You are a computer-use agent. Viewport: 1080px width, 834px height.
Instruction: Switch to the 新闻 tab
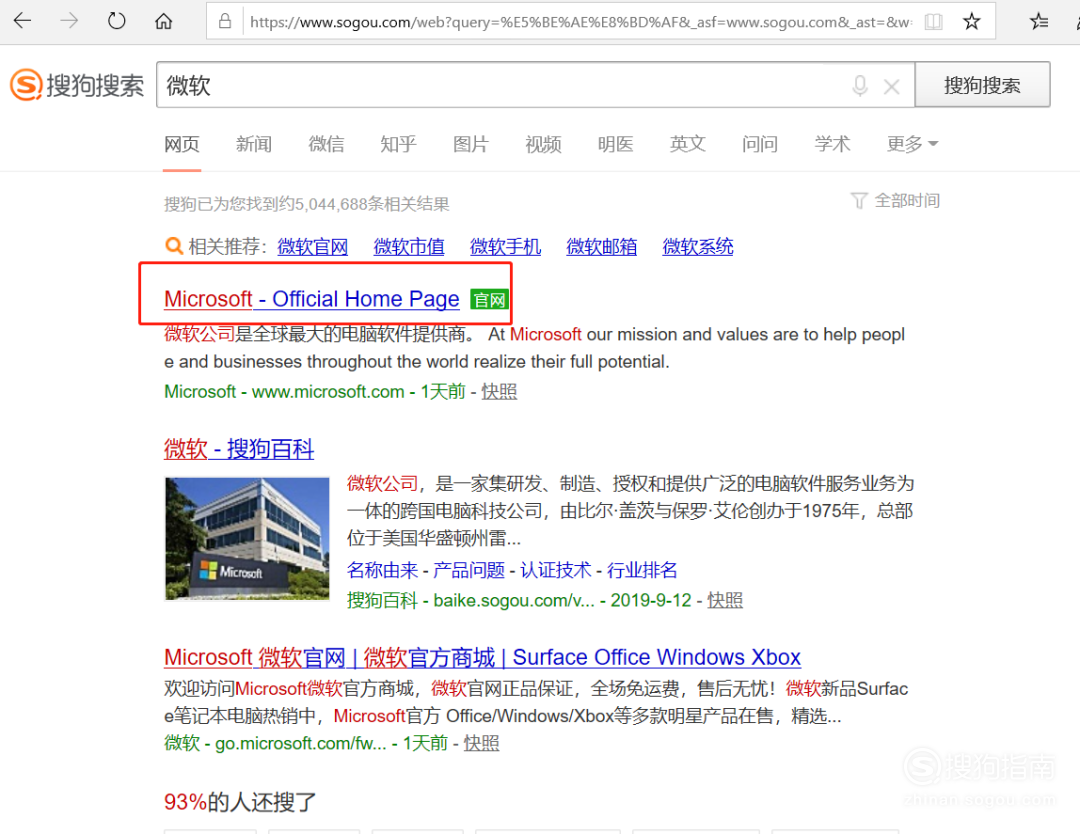254,144
